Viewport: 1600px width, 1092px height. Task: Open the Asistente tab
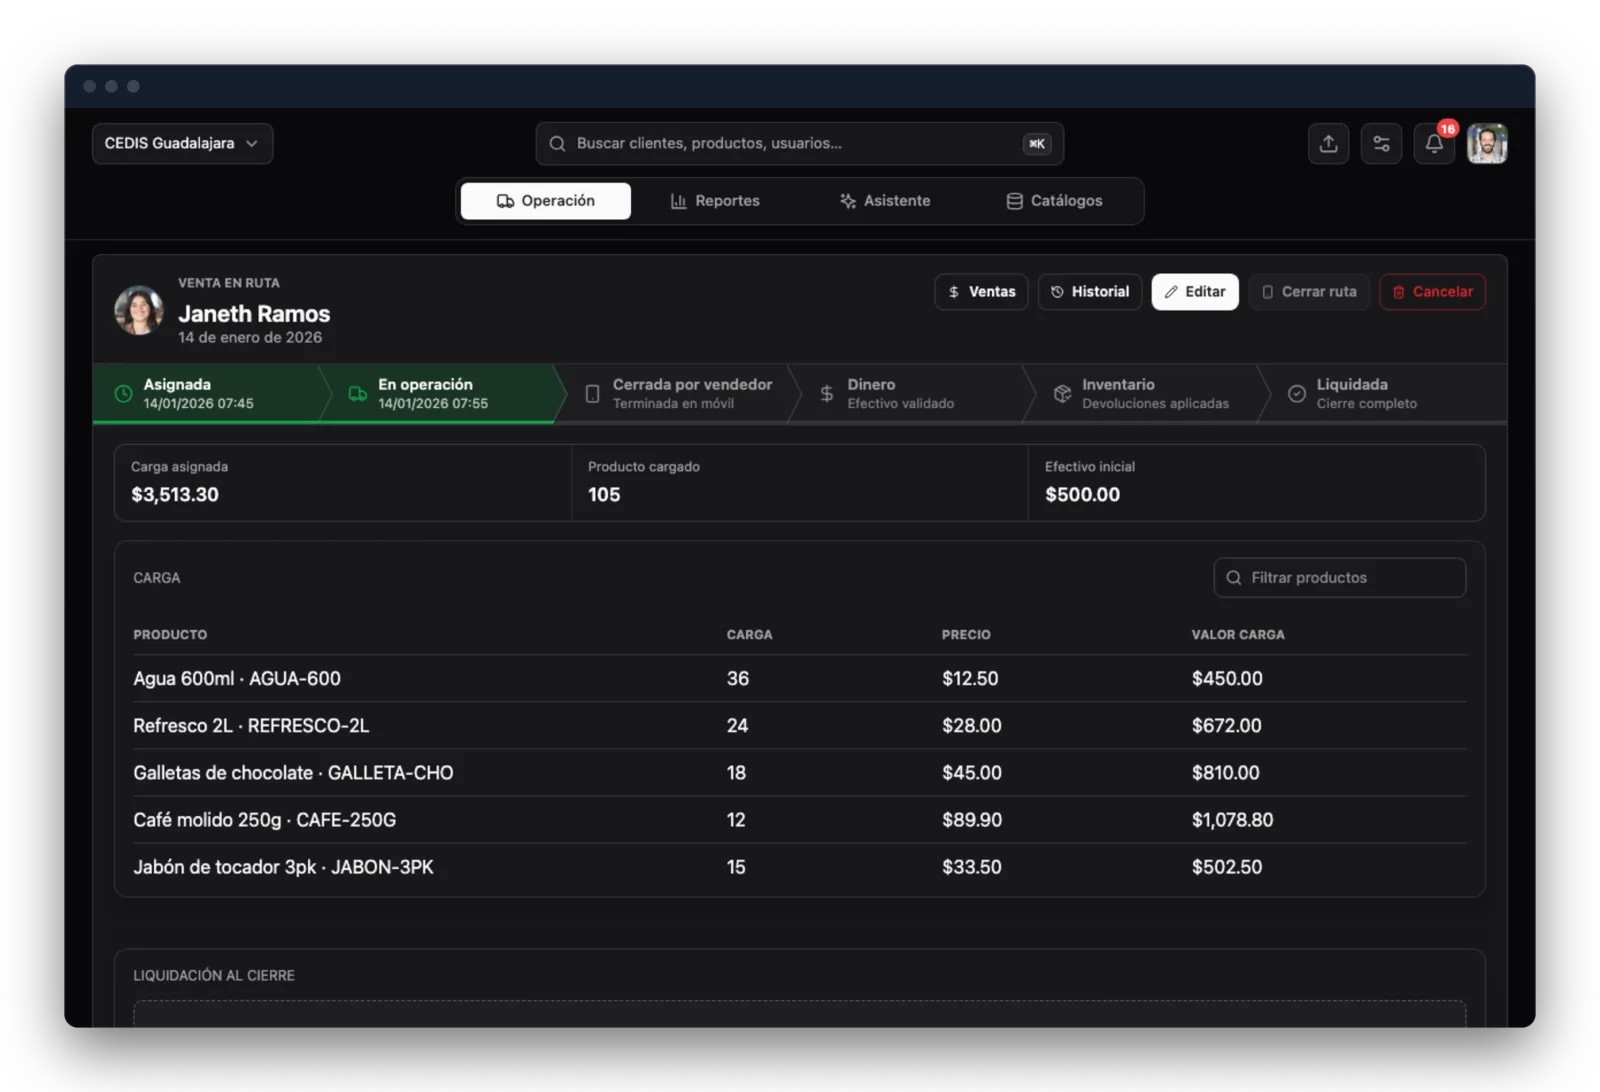click(x=885, y=201)
